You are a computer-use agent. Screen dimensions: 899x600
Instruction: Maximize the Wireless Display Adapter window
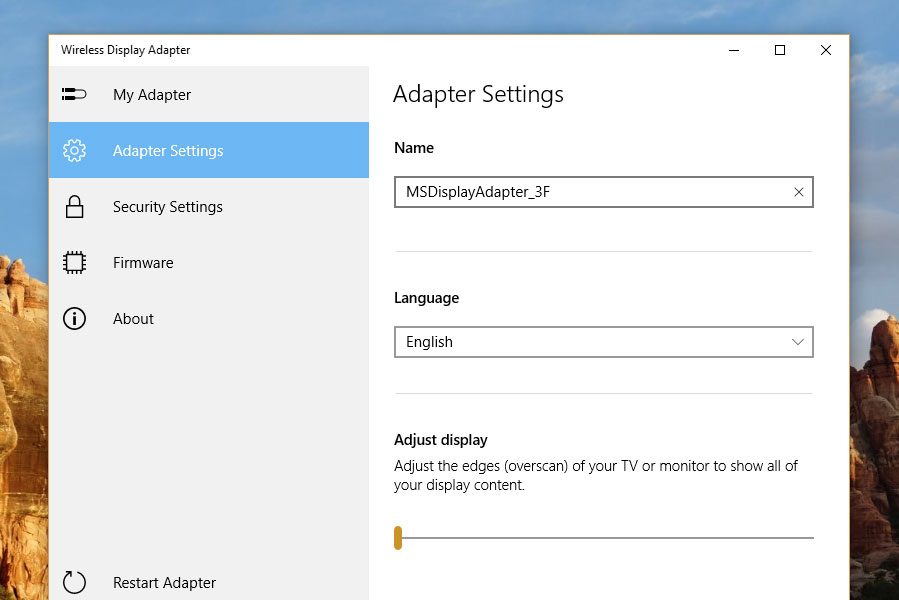[x=780, y=50]
